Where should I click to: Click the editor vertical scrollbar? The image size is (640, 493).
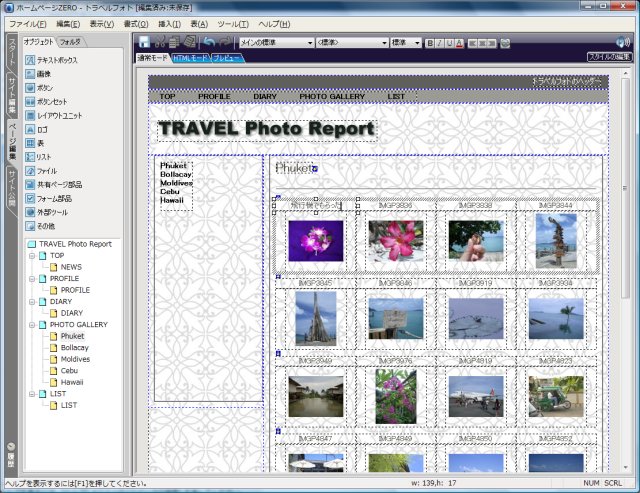[x=625, y=269]
